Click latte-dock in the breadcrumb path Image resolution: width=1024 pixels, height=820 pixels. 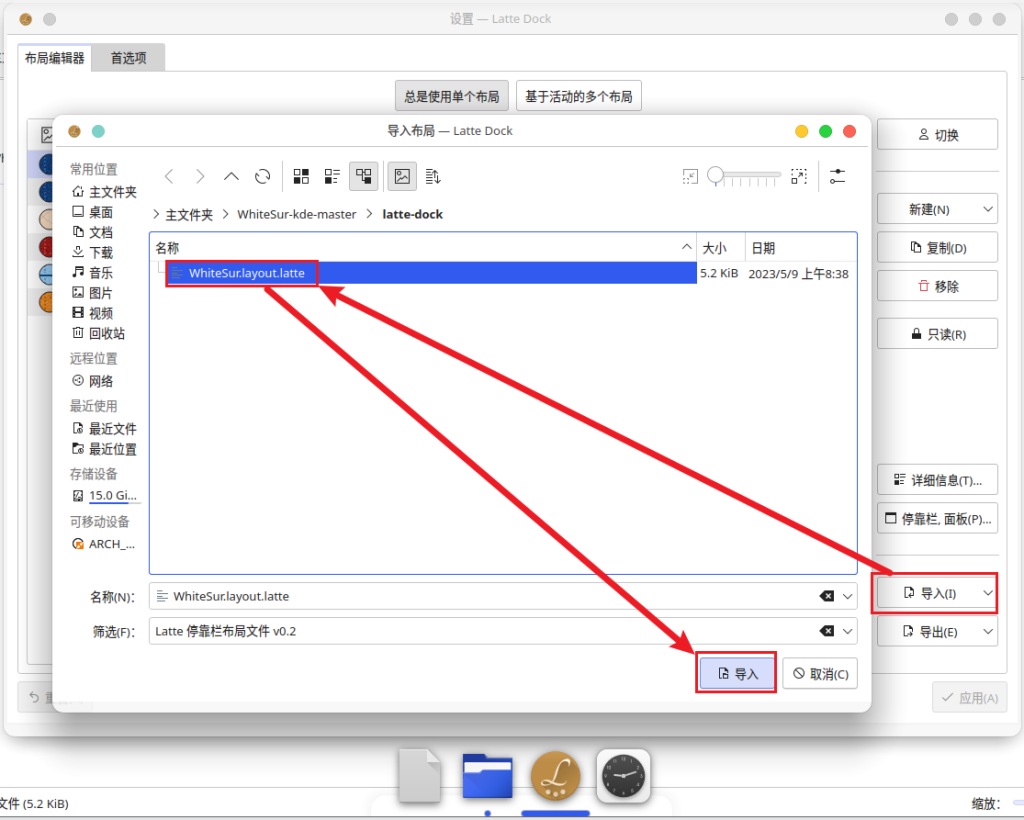click(413, 214)
